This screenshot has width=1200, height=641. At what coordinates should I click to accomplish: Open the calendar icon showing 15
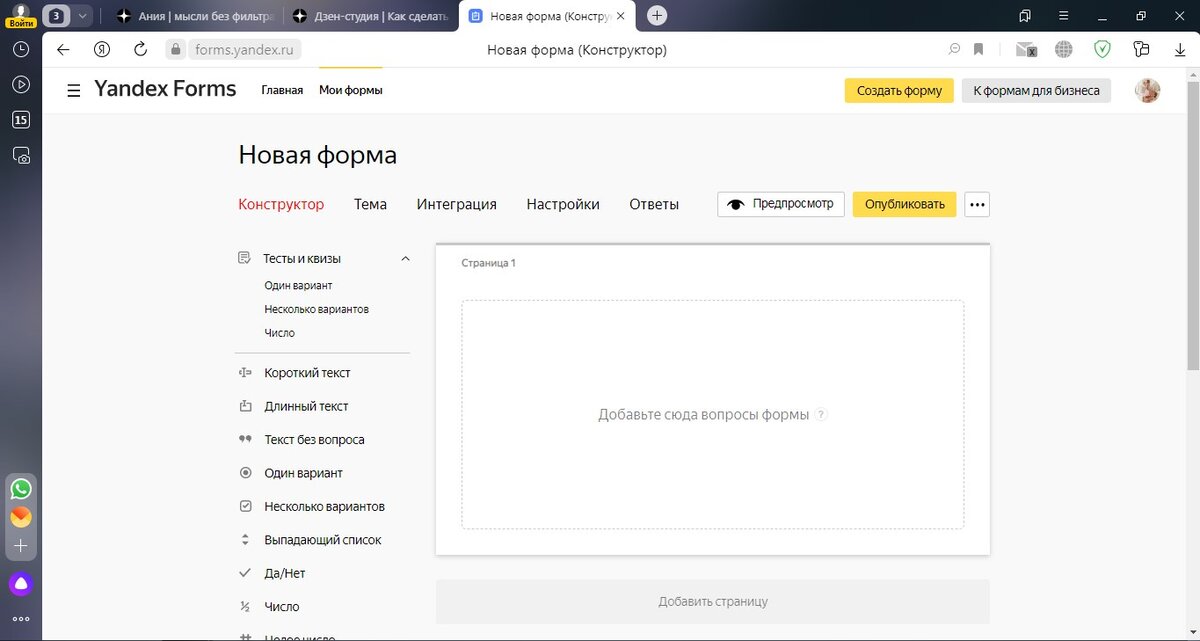point(21,120)
